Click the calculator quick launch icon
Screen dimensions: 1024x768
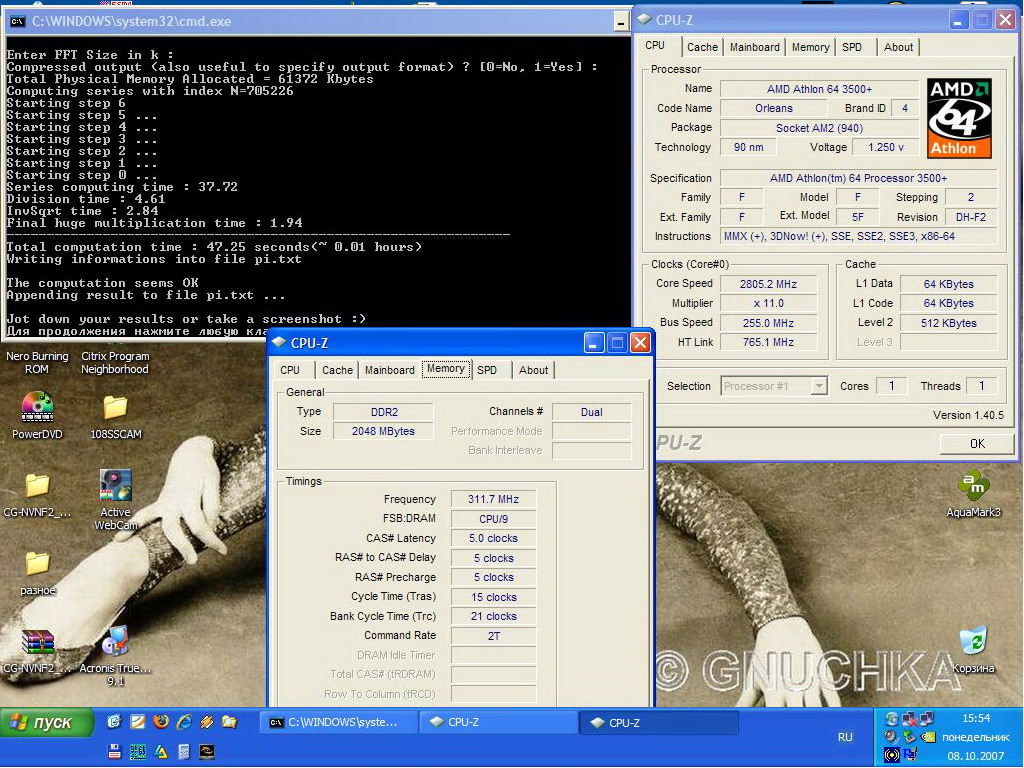[184, 752]
